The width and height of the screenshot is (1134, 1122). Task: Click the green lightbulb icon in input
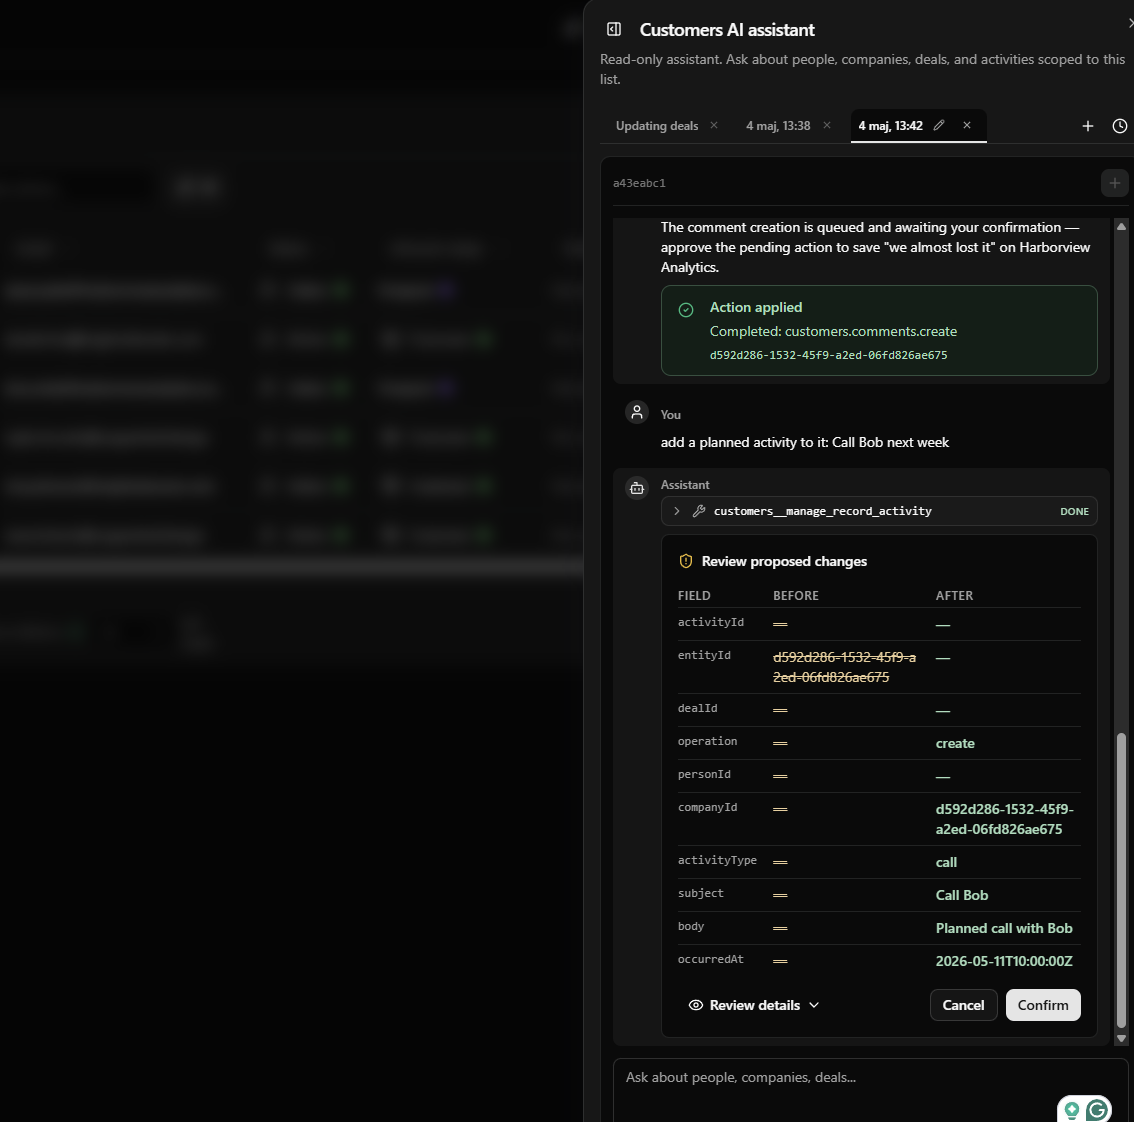pyautogui.click(x=1072, y=1110)
